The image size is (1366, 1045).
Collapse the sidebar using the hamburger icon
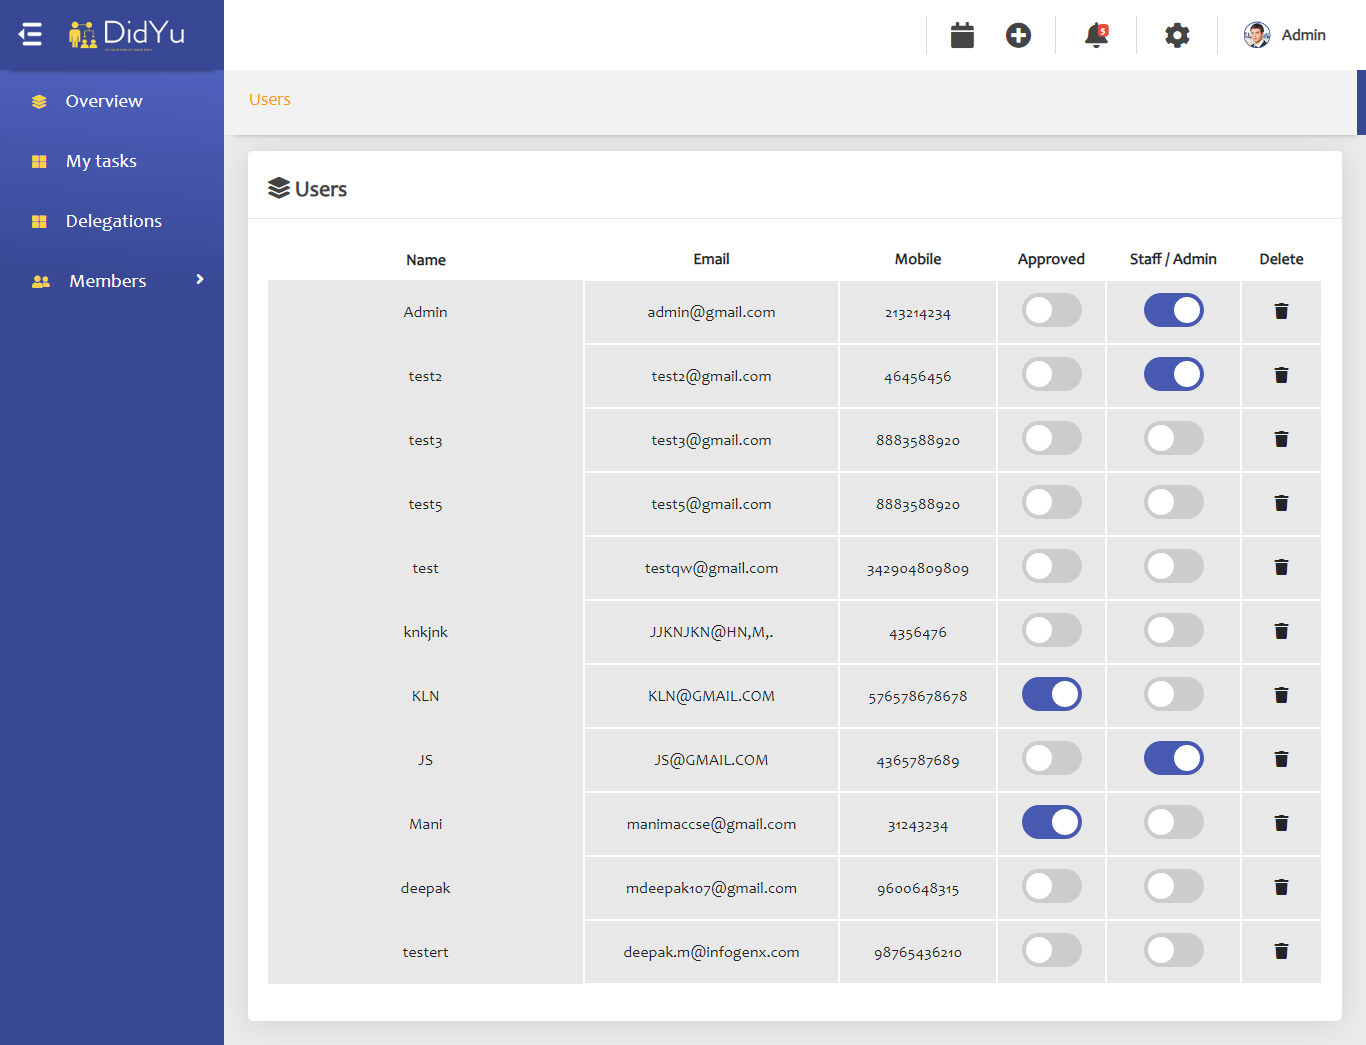[x=30, y=34]
